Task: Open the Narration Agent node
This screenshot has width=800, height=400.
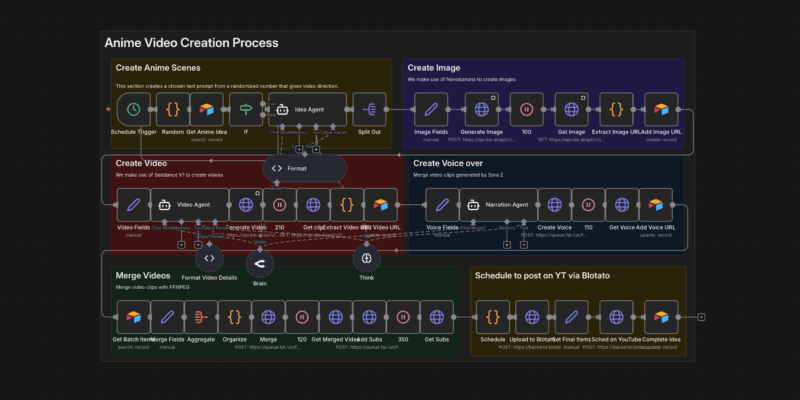Action: (x=492, y=205)
